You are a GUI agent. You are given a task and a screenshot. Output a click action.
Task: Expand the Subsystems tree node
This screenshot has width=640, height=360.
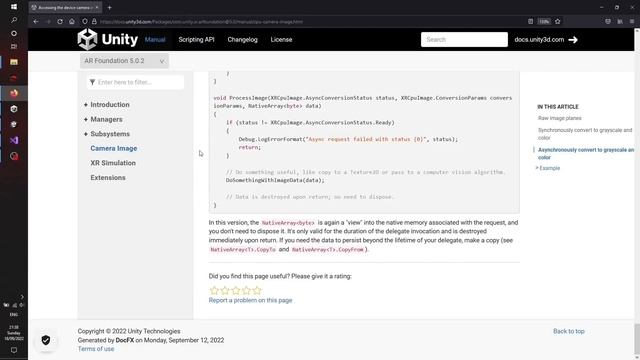[x=86, y=134]
